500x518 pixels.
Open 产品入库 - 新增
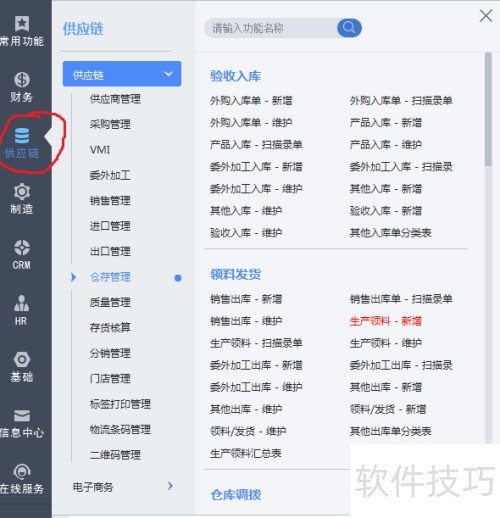coord(386,122)
